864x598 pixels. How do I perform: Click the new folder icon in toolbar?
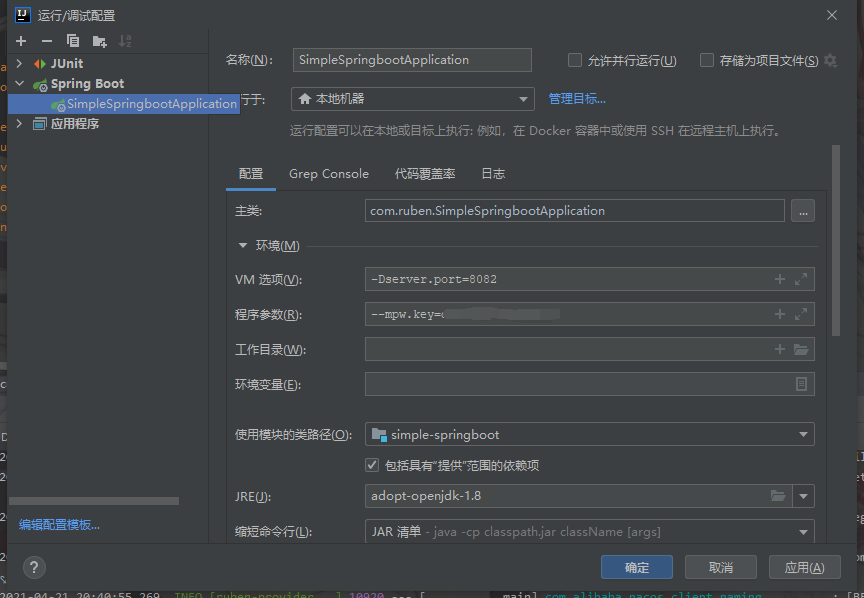pos(99,41)
